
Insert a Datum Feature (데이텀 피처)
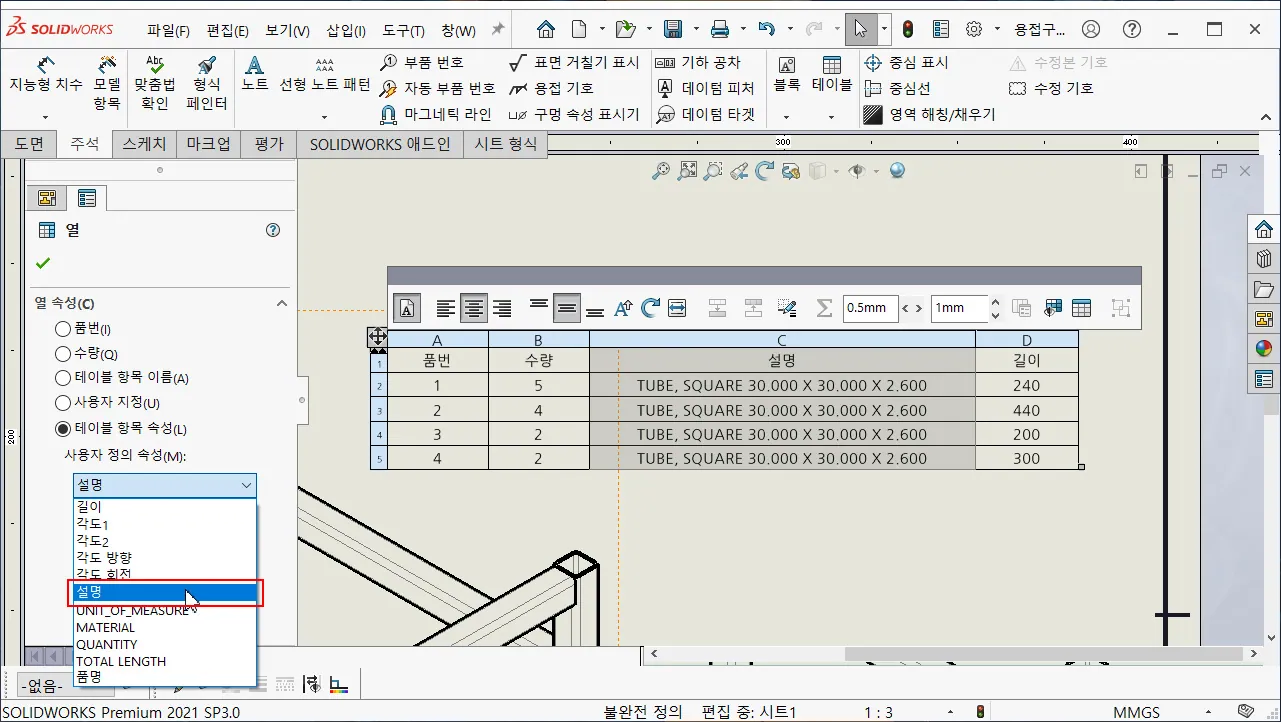(705, 88)
